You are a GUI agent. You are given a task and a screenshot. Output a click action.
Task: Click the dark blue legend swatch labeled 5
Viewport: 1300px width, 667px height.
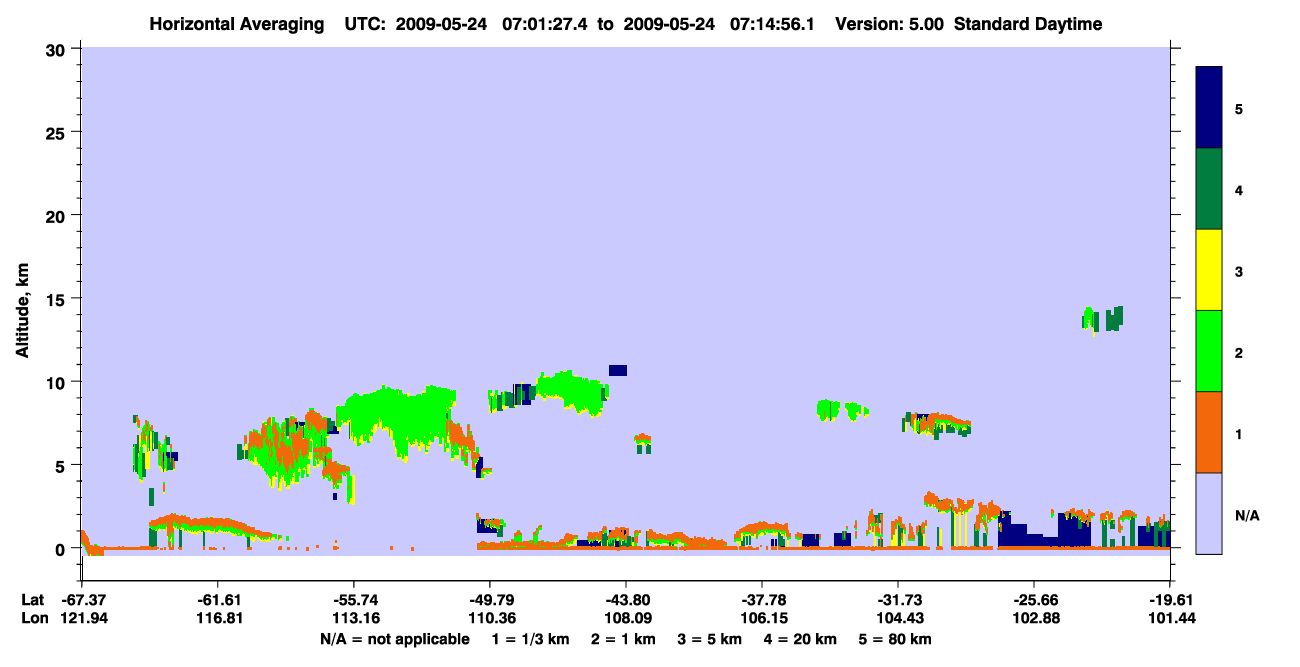(x=1209, y=108)
